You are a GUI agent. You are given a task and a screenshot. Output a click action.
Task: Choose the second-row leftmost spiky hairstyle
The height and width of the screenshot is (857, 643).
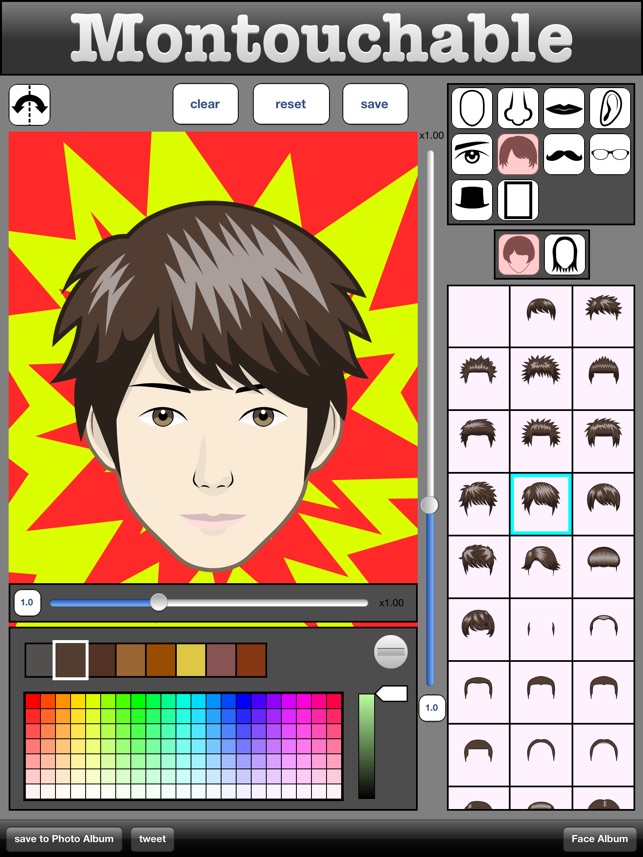[478, 379]
